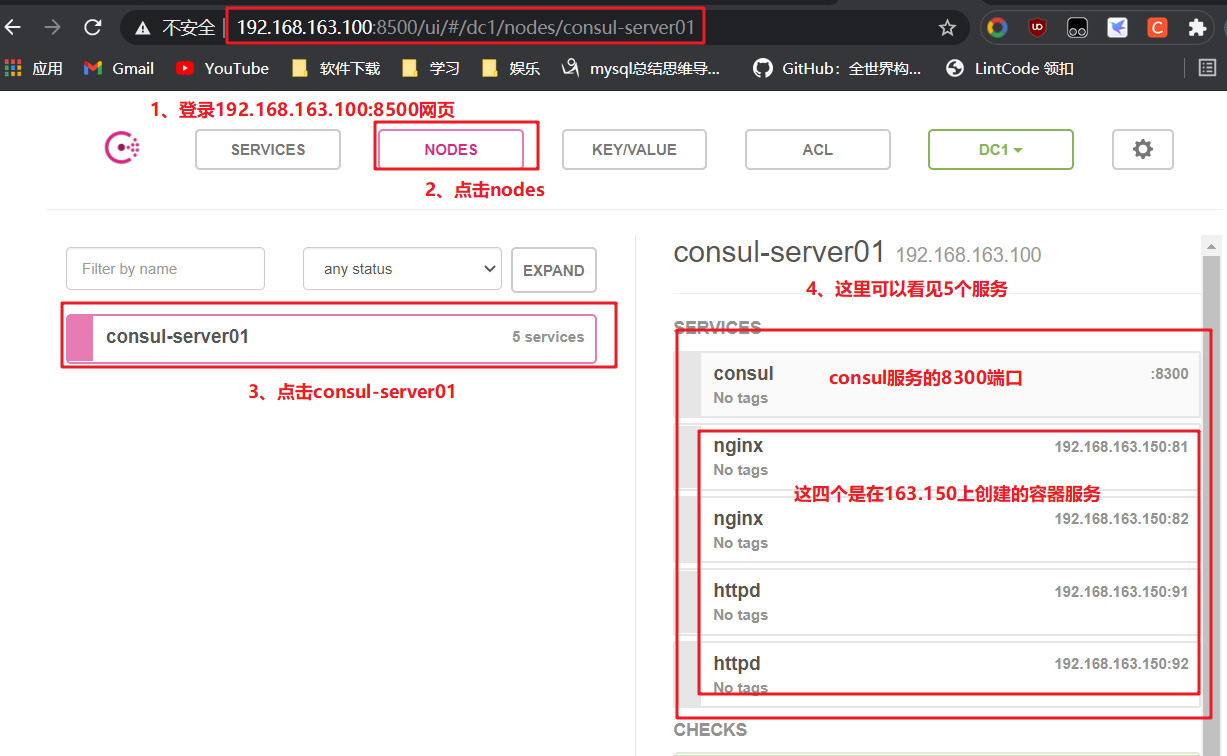This screenshot has height=756, width=1227.
Task: Click the EXPAND button
Action: 554,270
